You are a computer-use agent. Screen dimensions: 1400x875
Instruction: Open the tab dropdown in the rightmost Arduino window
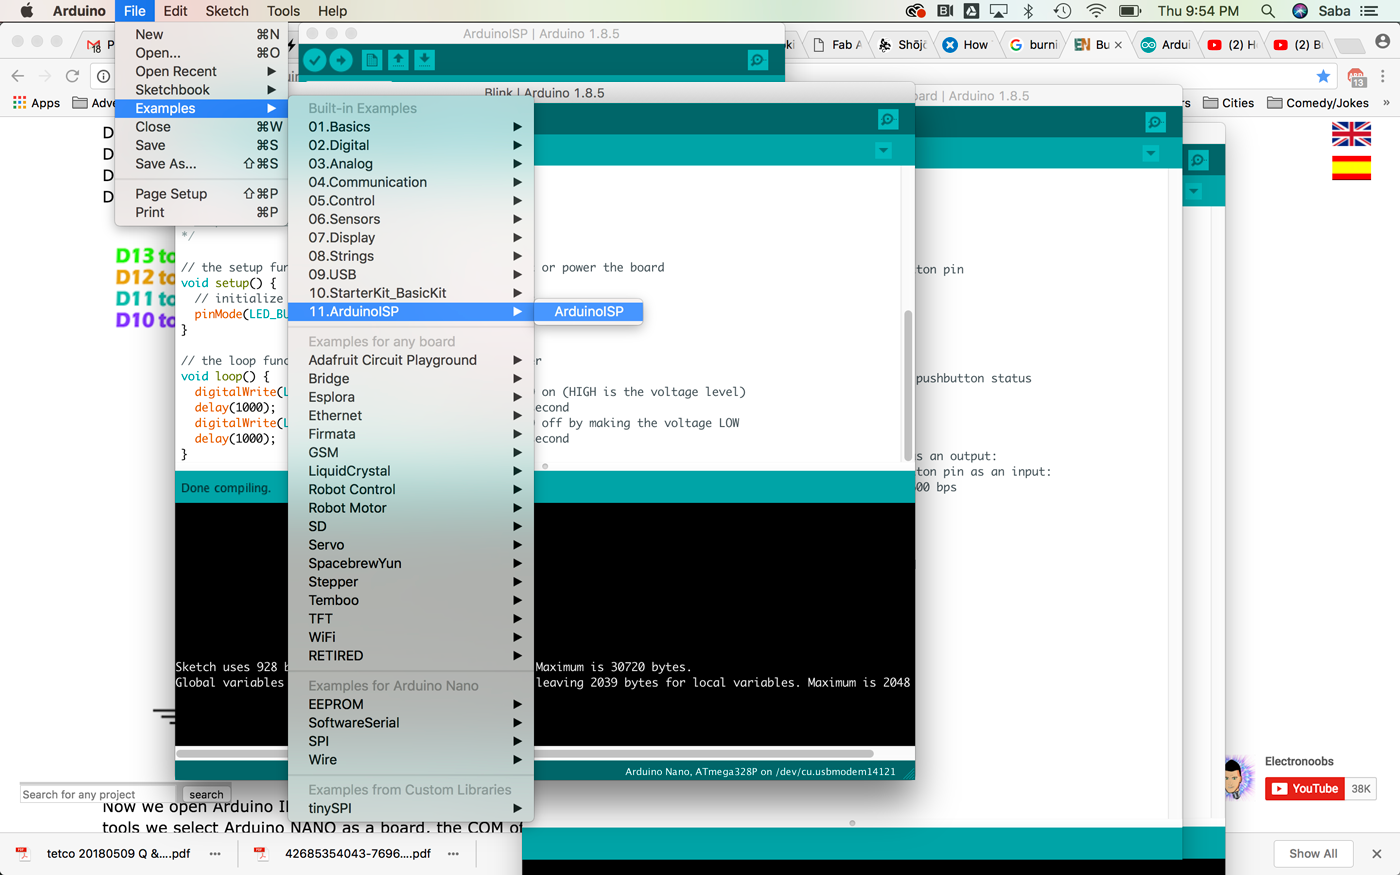[x=1193, y=191]
